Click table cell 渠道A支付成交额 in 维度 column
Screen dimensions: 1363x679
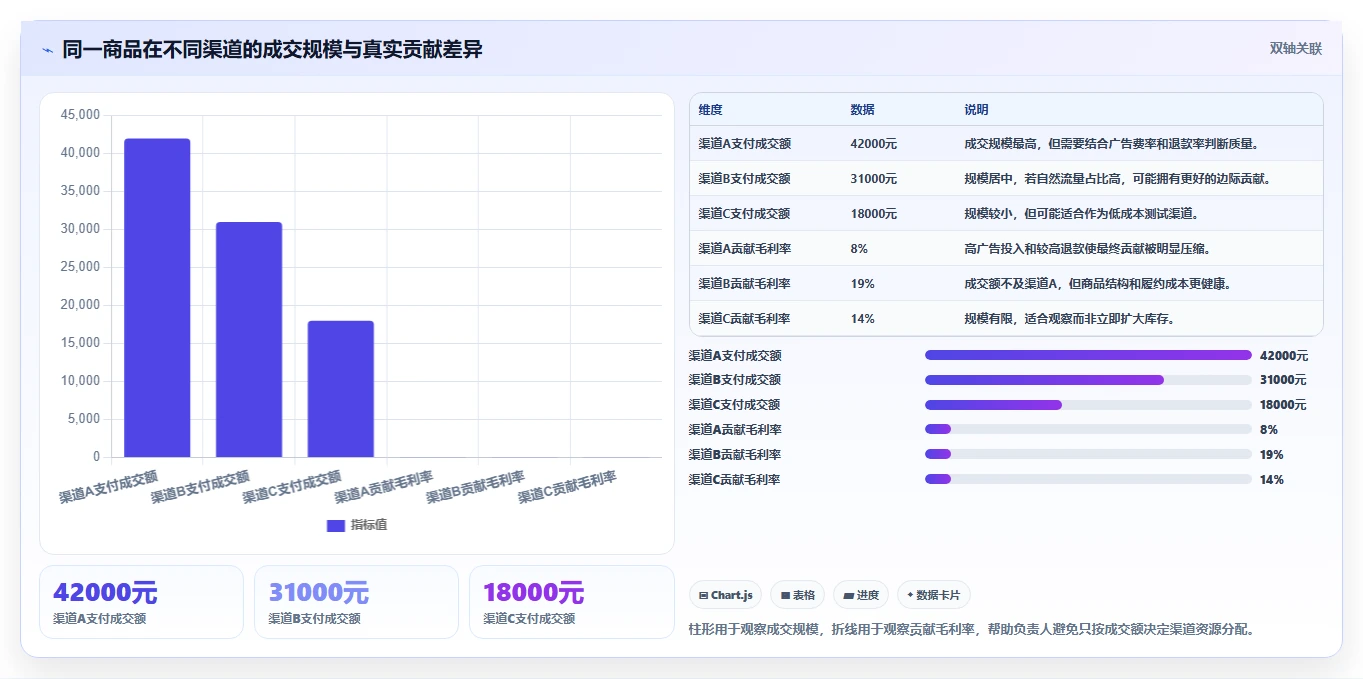[744, 144]
